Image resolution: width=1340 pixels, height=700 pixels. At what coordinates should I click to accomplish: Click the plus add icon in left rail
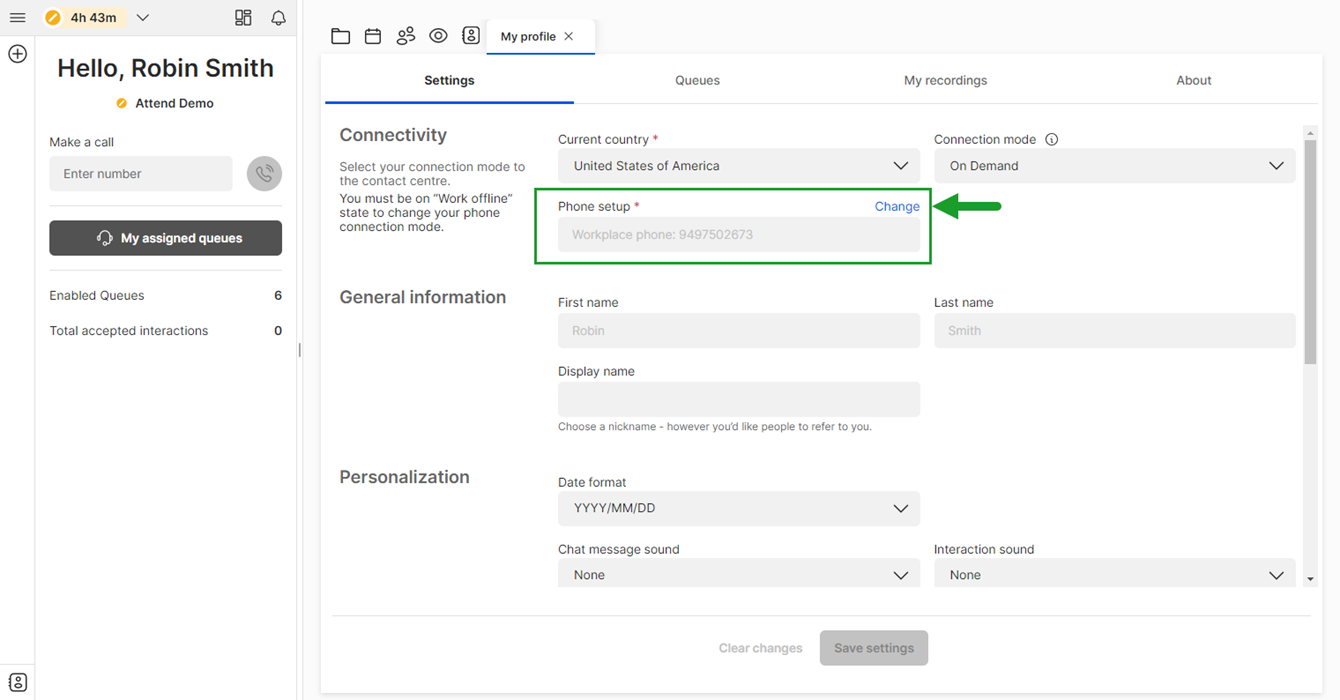17,54
